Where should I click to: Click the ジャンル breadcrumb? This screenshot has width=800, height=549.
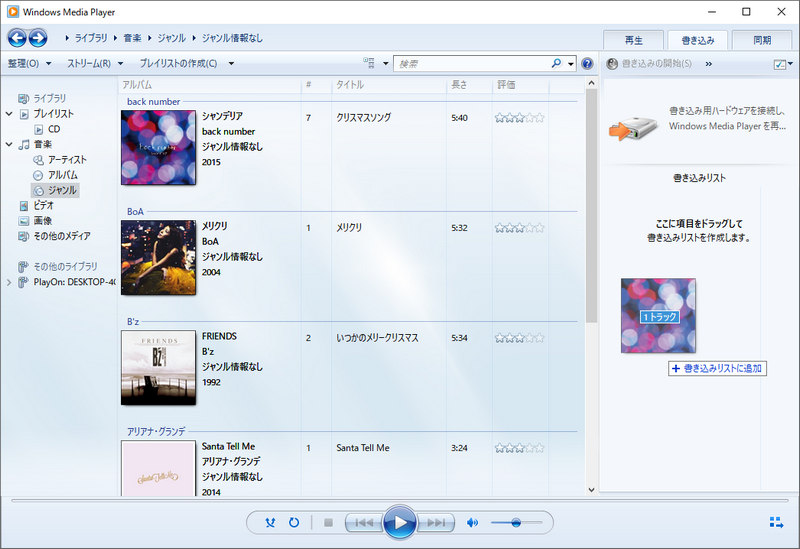click(x=171, y=38)
